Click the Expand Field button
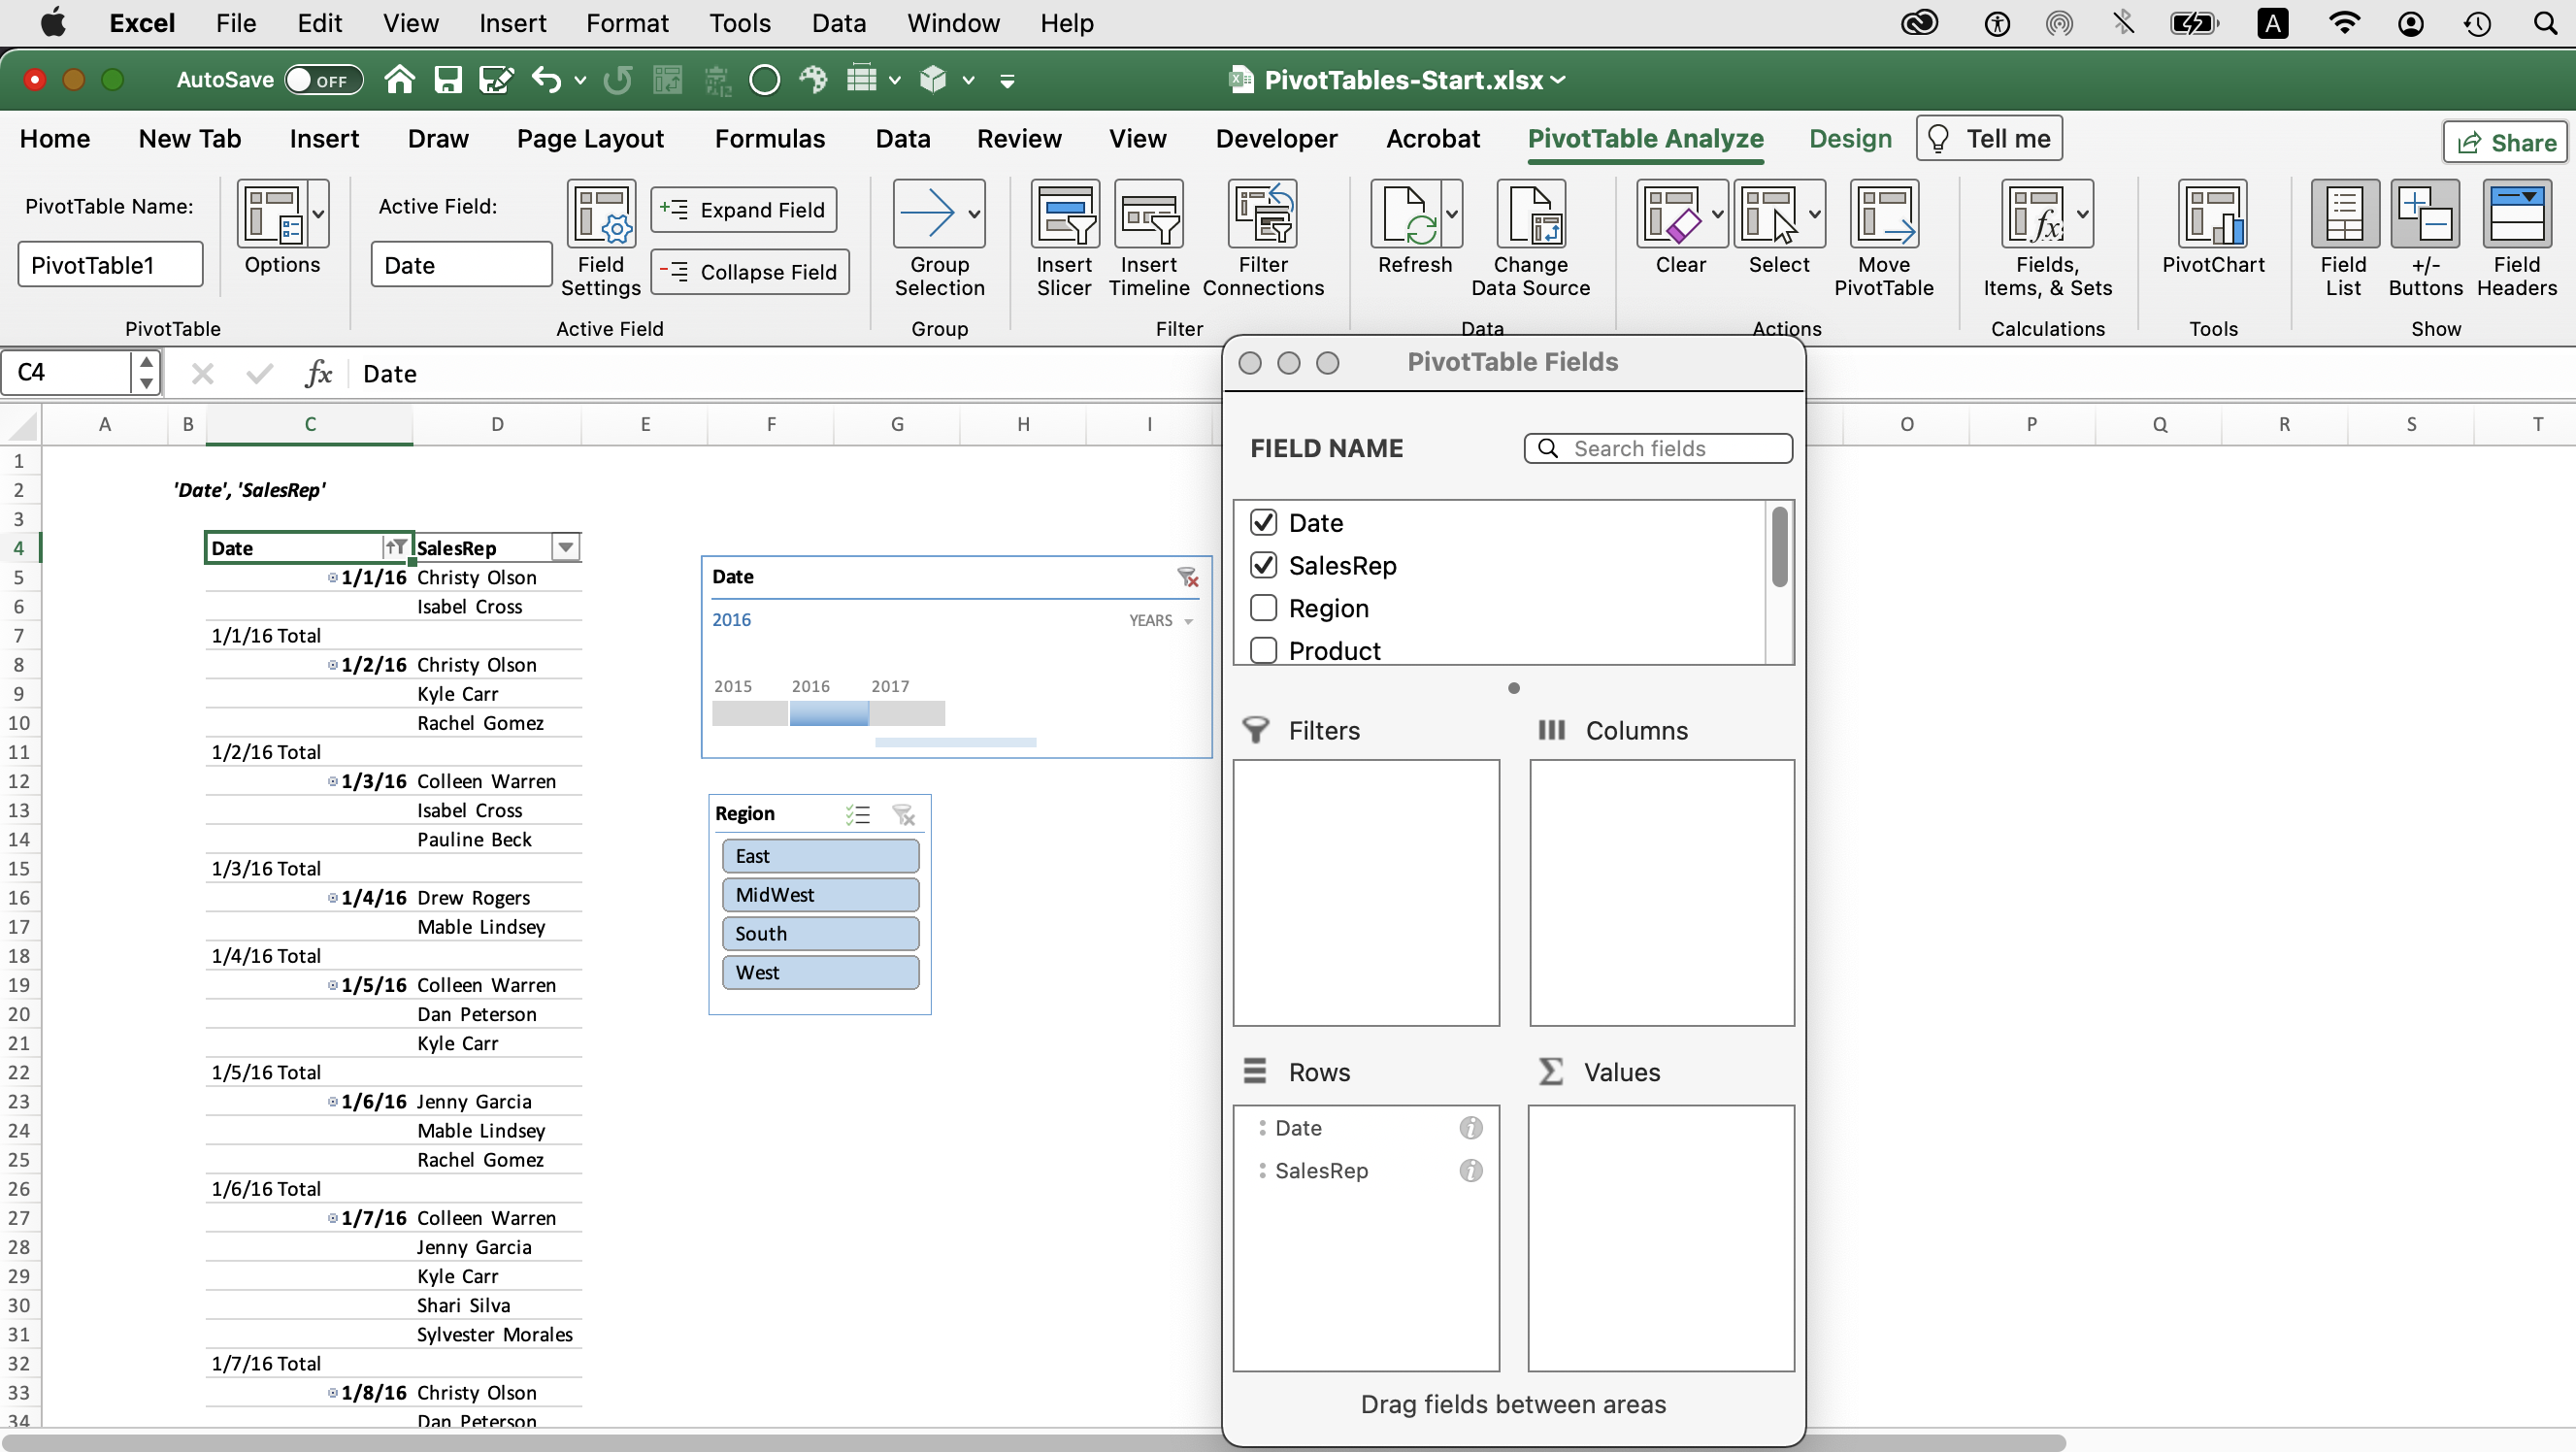This screenshot has width=2576, height=1452. click(x=743, y=210)
